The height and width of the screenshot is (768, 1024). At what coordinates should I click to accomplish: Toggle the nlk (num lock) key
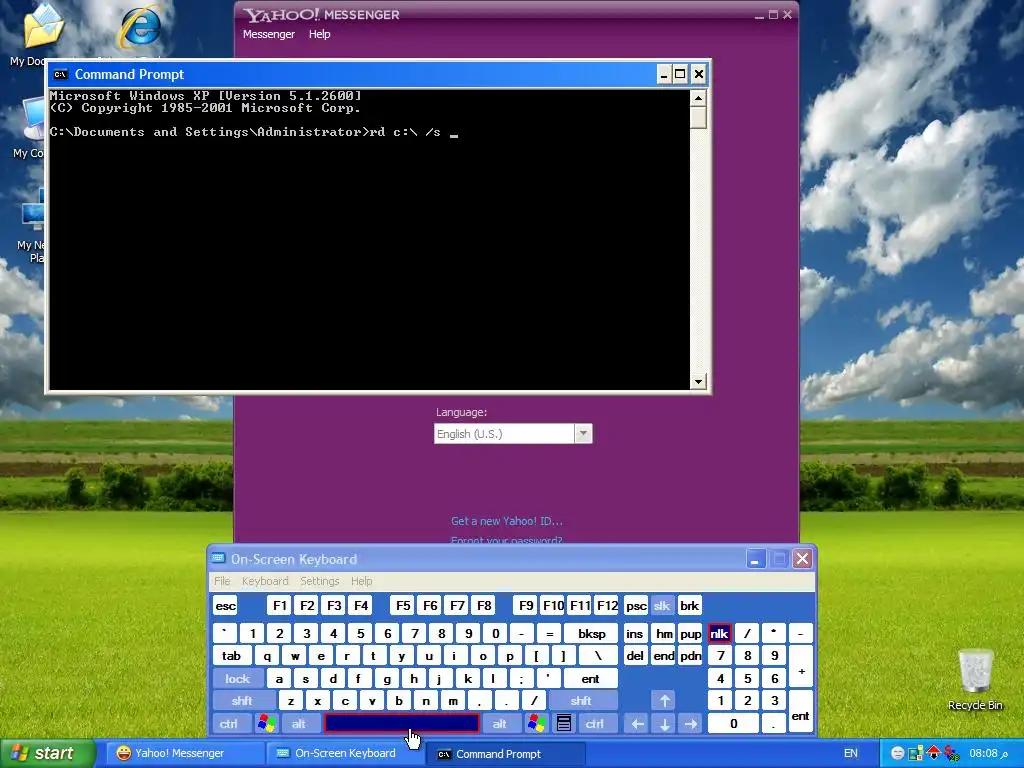(x=719, y=633)
